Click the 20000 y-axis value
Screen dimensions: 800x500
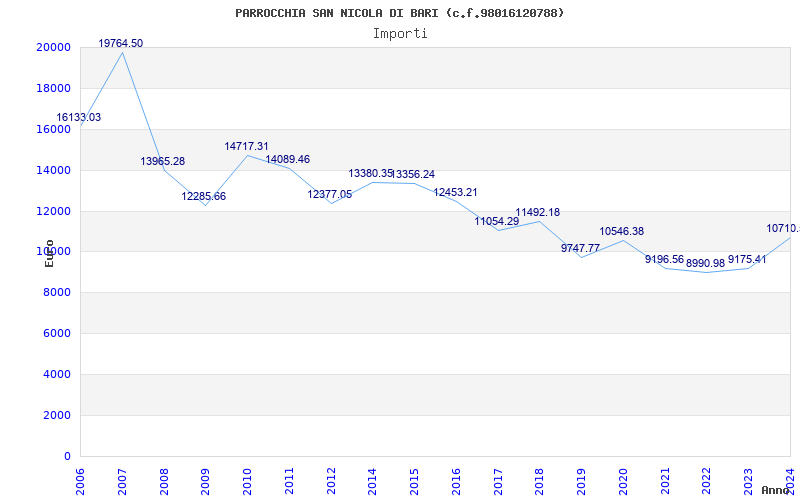coord(53,47)
